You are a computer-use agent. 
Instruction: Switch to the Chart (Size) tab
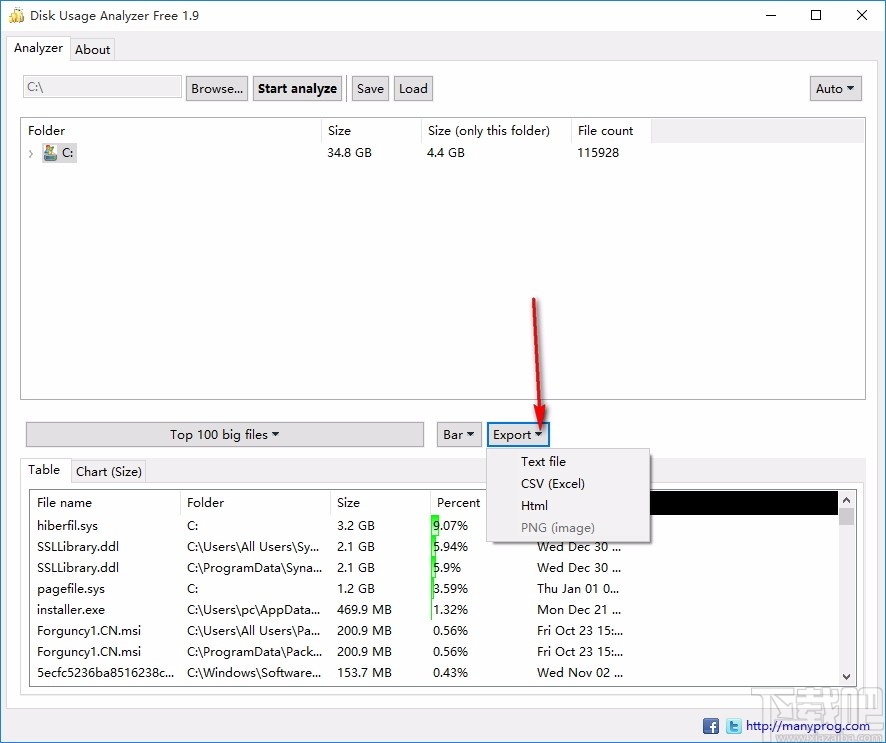tap(108, 471)
